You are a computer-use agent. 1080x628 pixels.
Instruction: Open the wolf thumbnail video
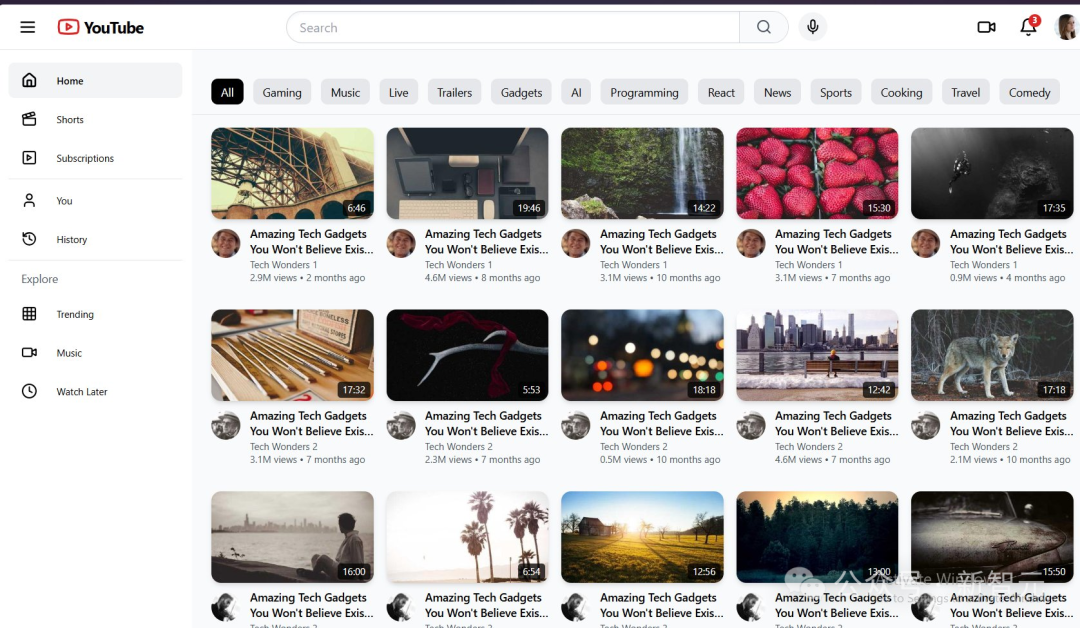click(991, 355)
